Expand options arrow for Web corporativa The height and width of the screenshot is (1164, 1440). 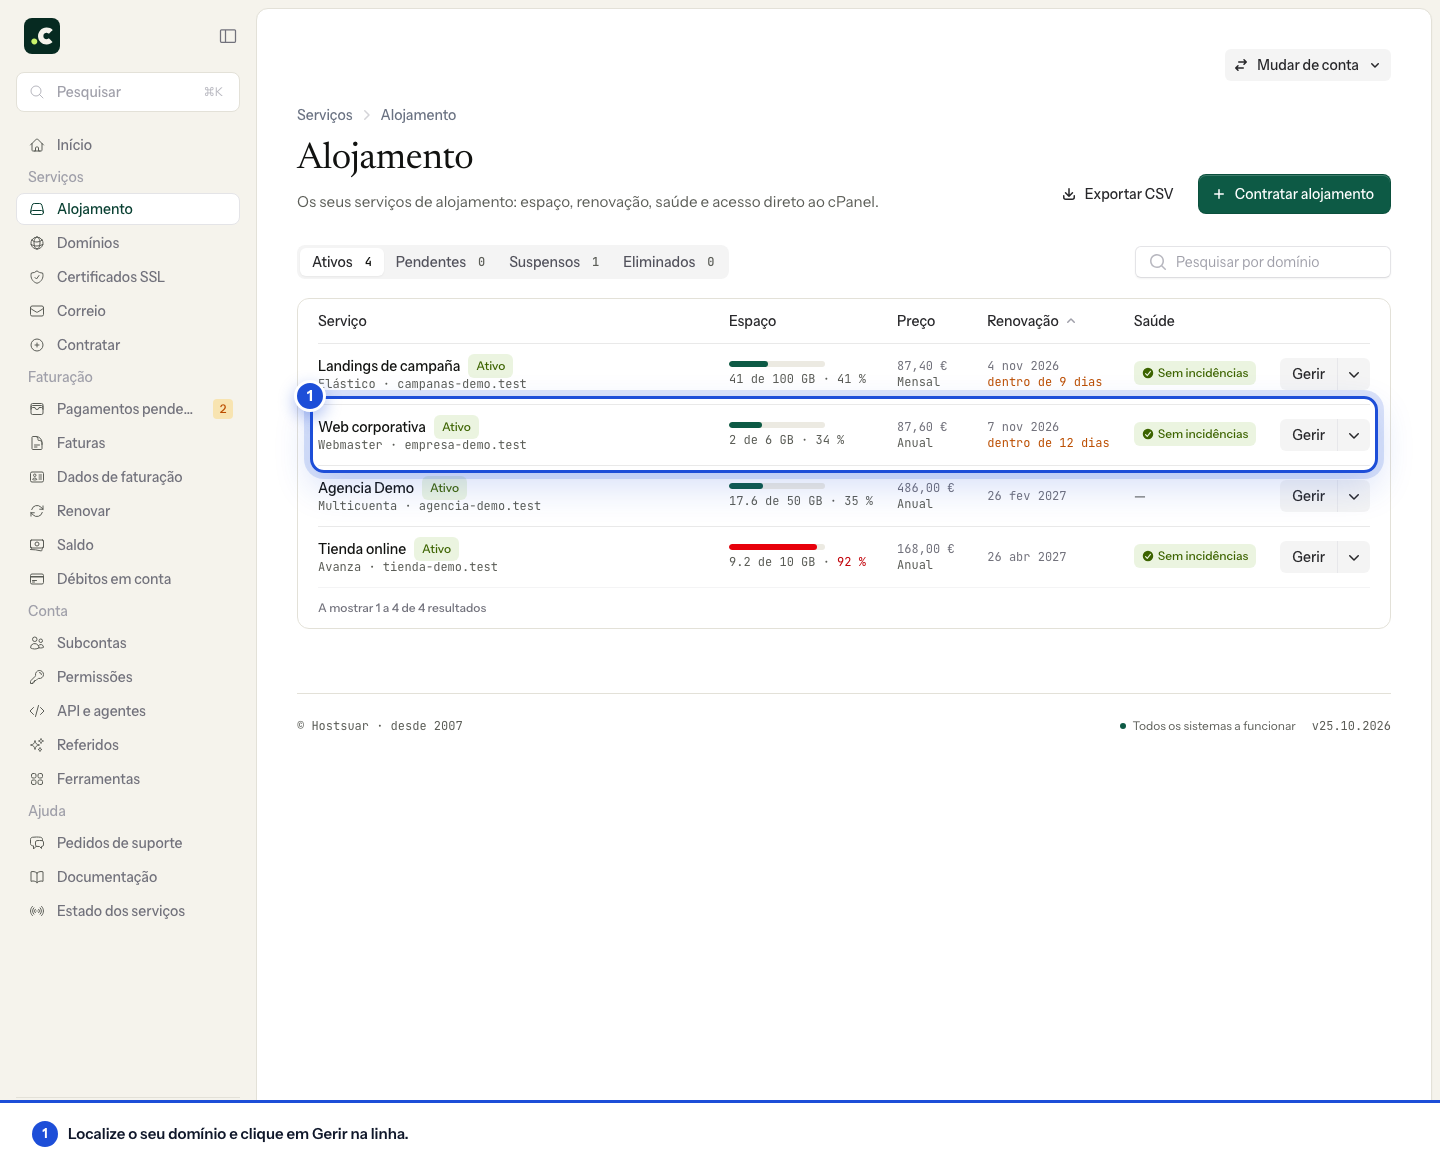point(1354,435)
